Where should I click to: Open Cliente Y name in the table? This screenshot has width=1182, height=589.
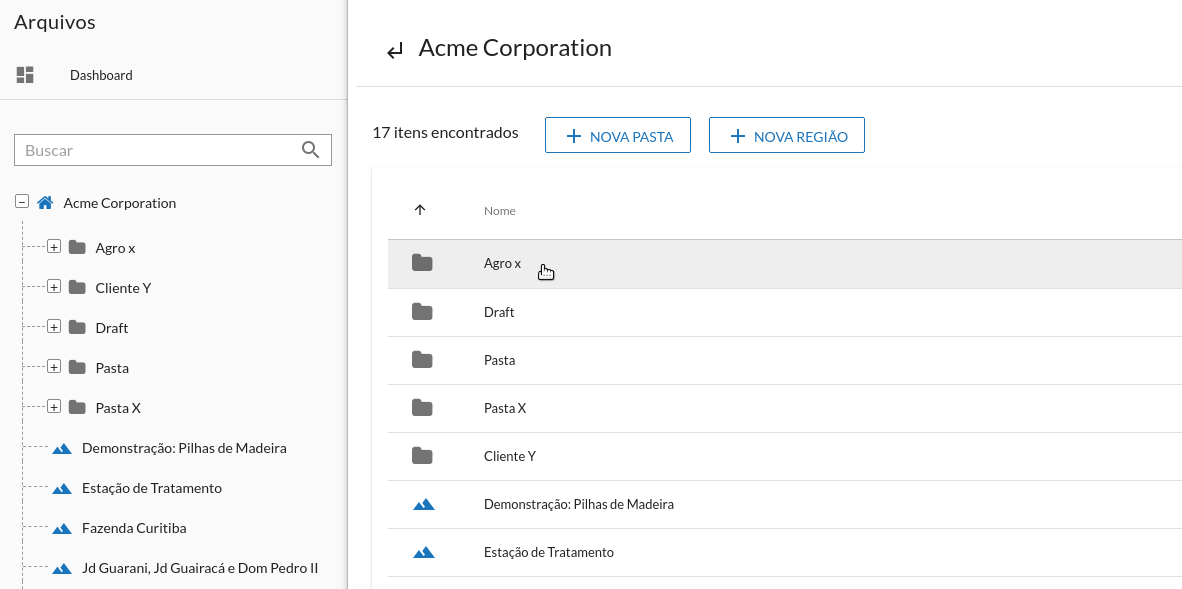click(x=510, y=456)
